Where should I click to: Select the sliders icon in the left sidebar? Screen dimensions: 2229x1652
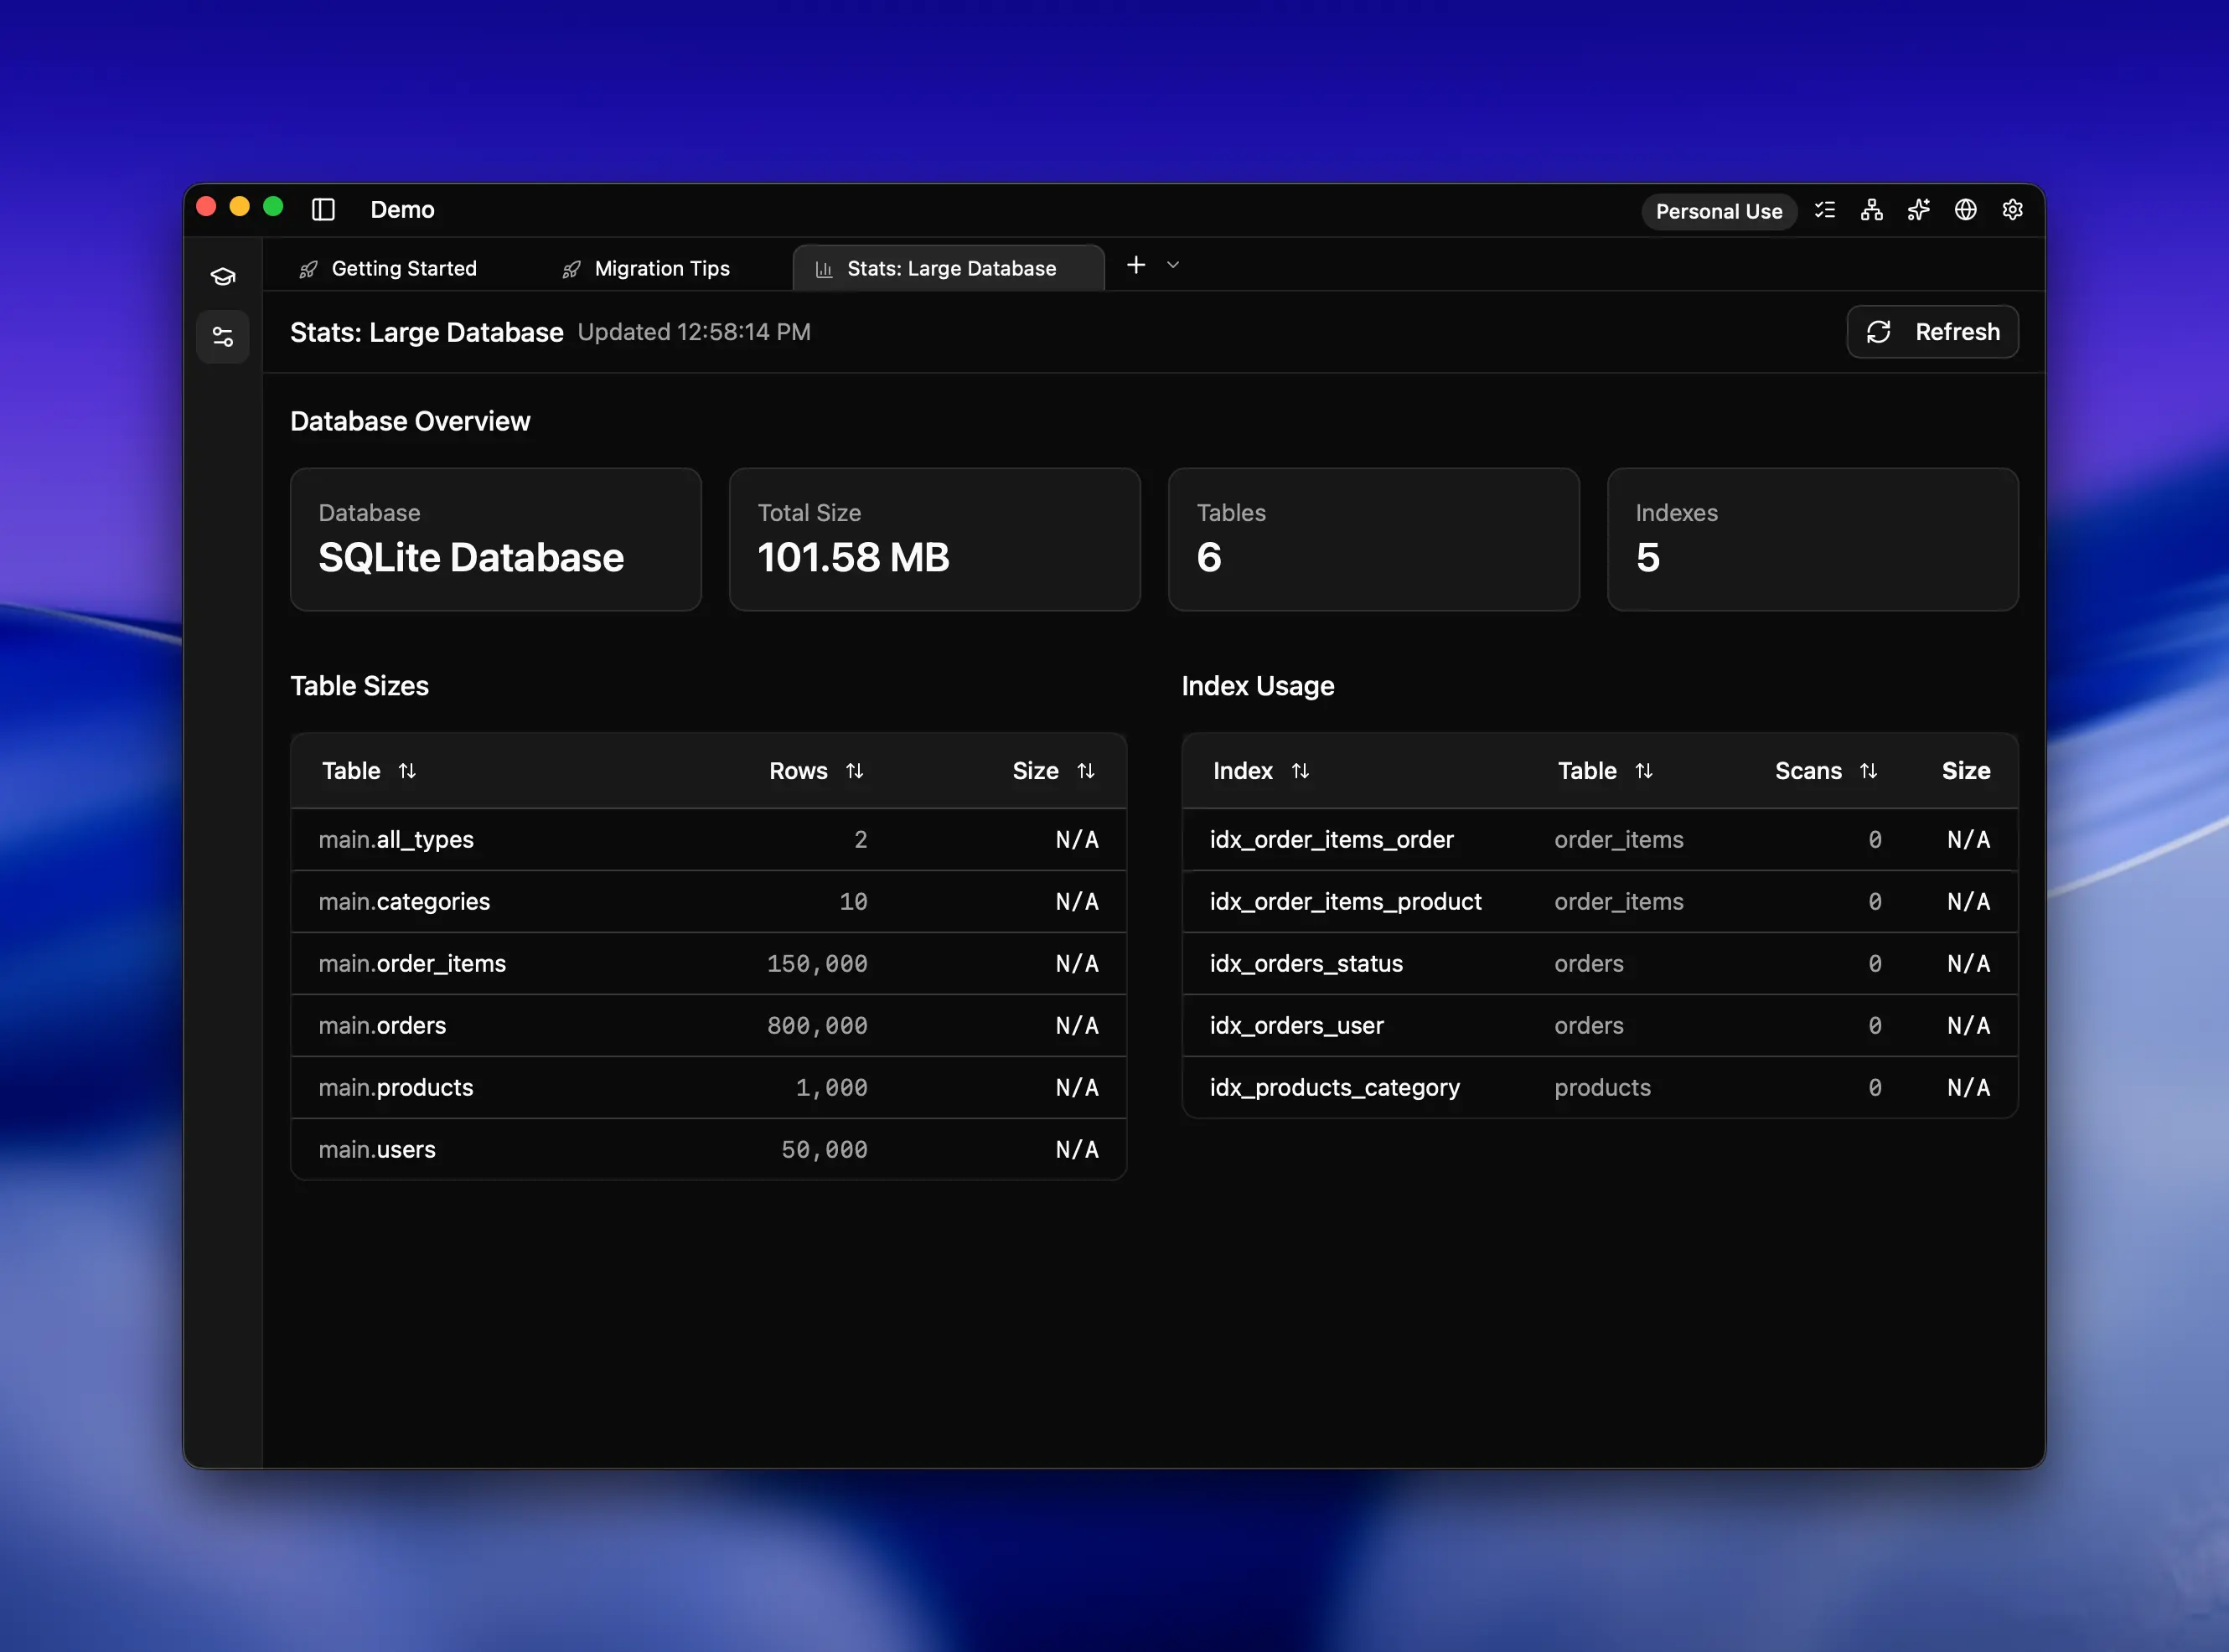[222, 336]
